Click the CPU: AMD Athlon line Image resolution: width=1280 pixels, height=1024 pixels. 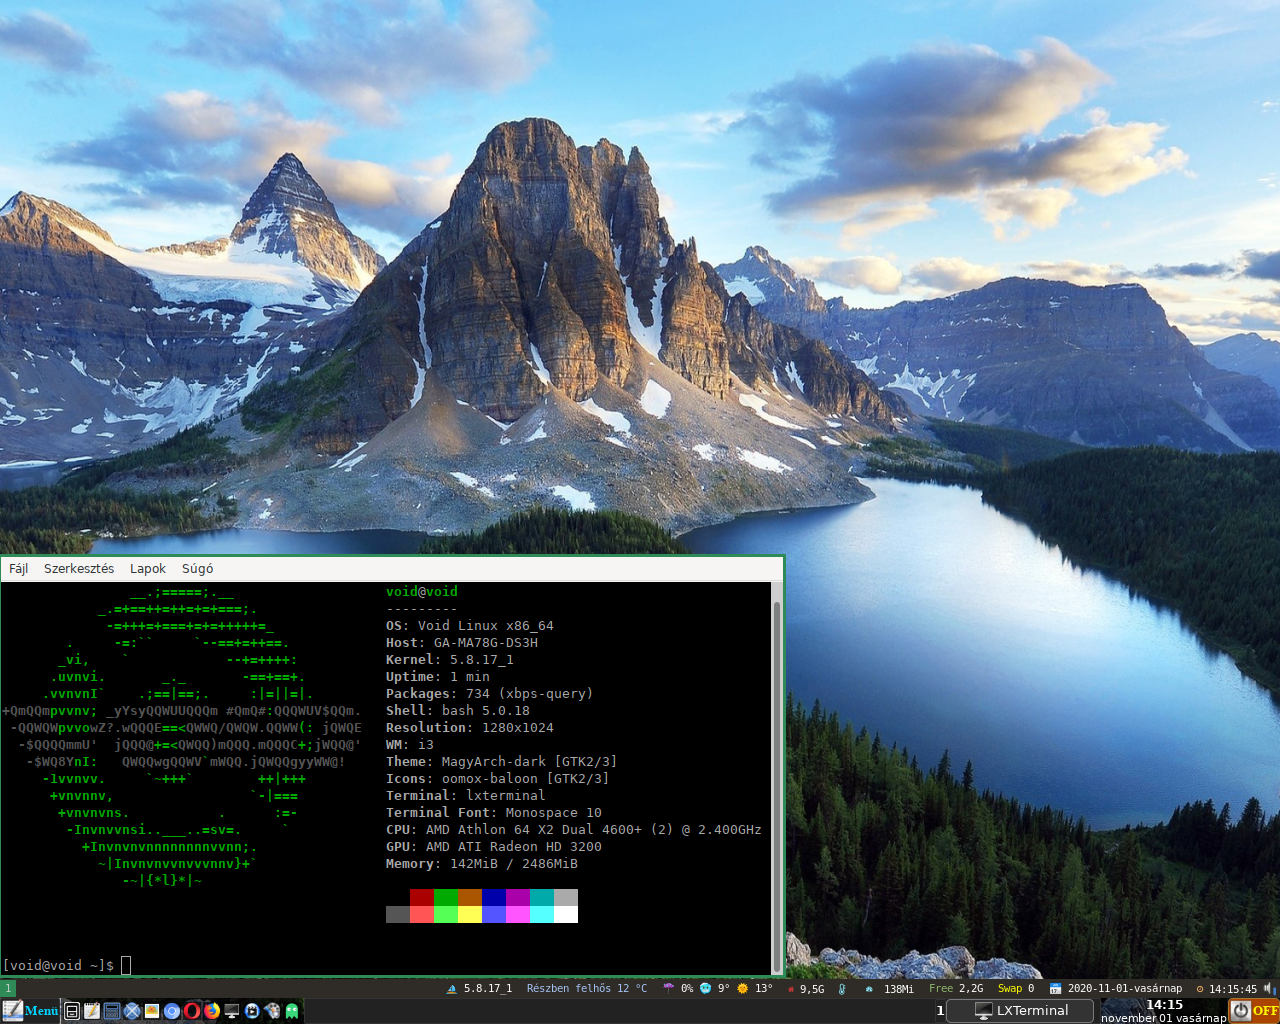tap(574, 829)
